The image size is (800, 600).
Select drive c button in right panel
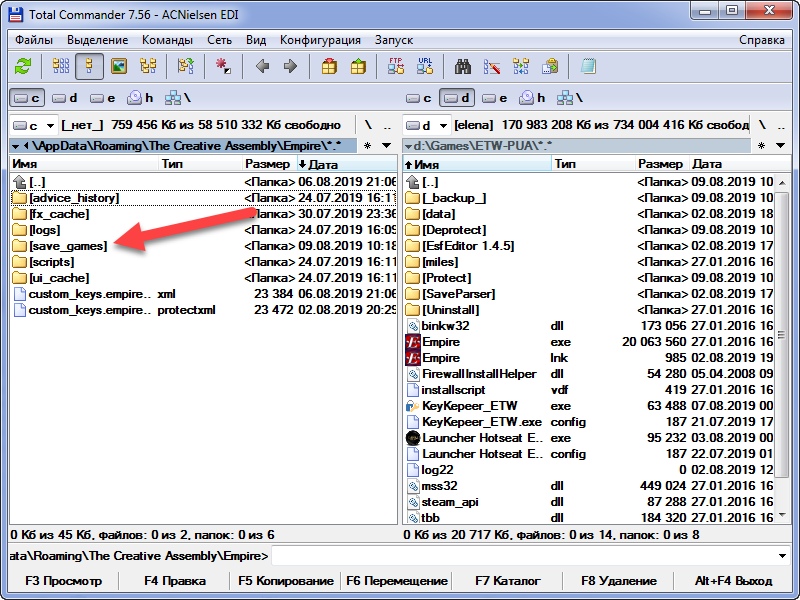(419, 98)
